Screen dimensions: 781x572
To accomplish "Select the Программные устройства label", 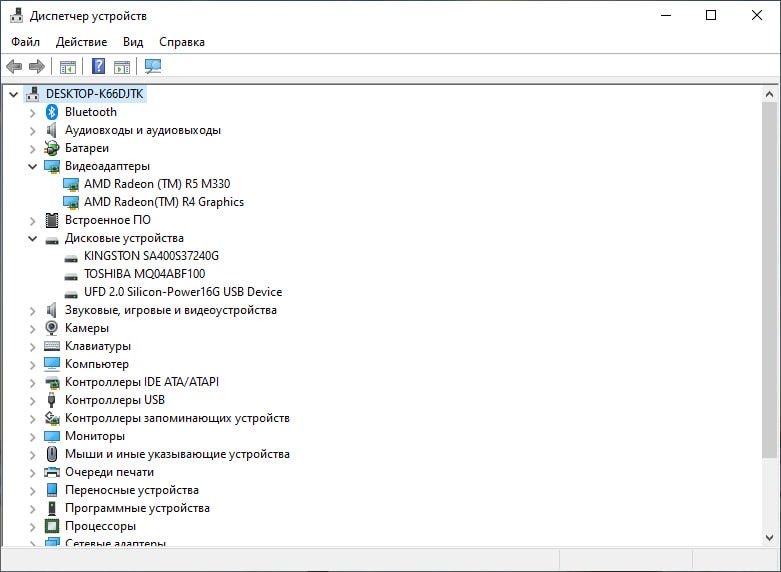I will (x=137, y=508).
